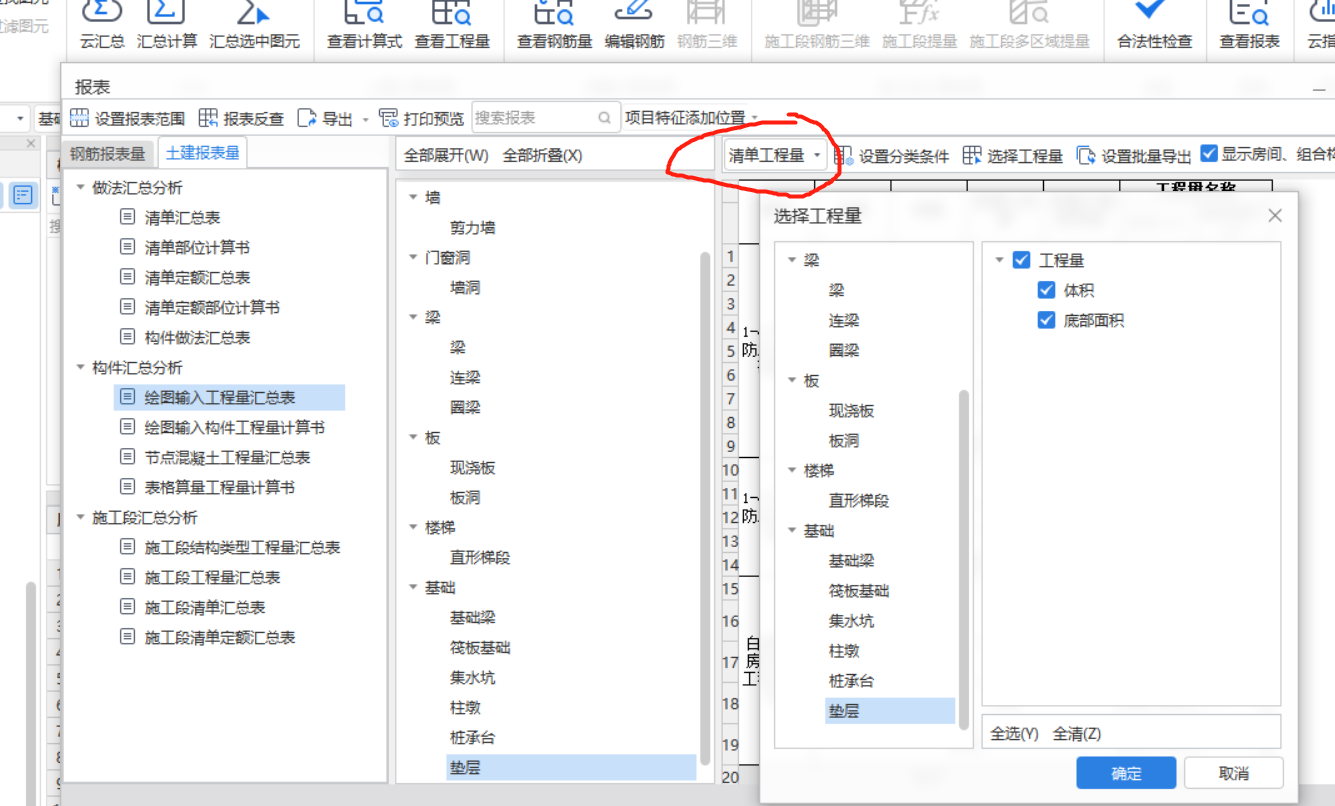Open 项目特征添加位置 dropdown

[x=692, y=118]
